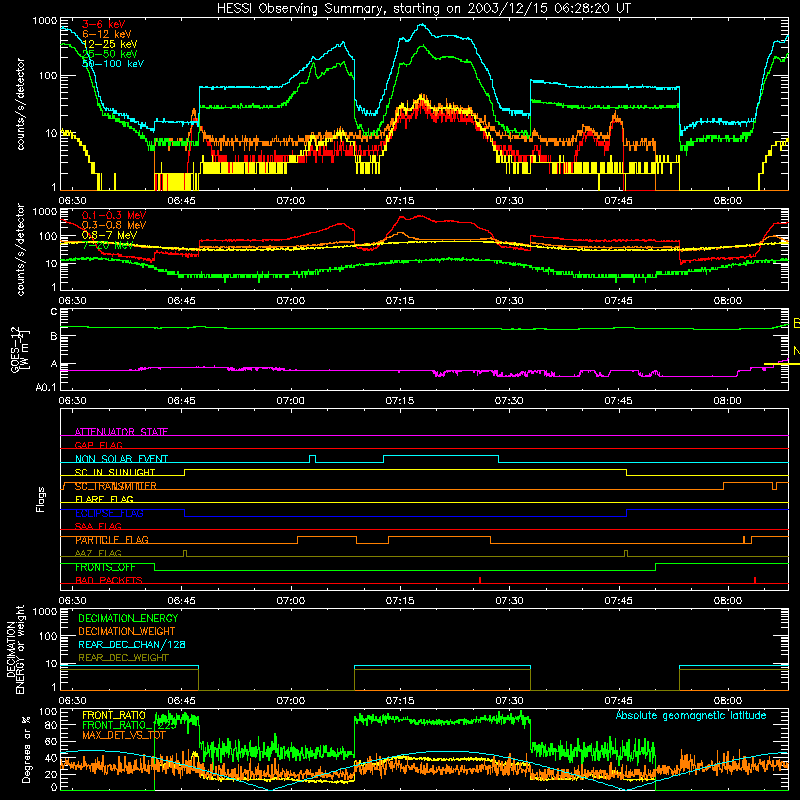Click the BAD_PACKETS red tick near 07:26
Image resolution: width=800 pixels, height=800 pixels.
(x=480, y=580)
